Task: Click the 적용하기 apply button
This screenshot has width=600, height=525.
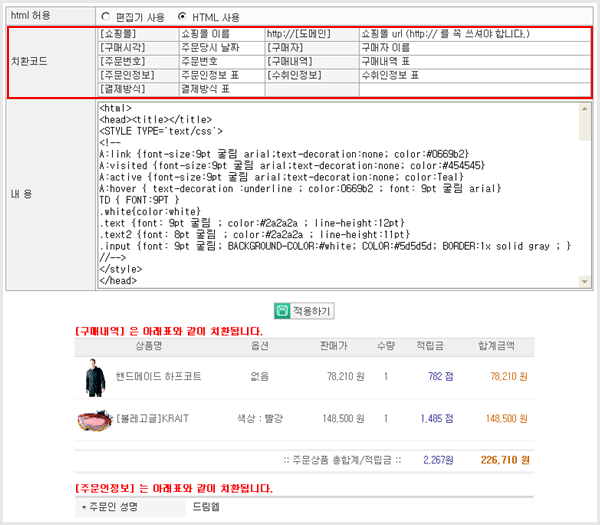Action: point(304,310)
